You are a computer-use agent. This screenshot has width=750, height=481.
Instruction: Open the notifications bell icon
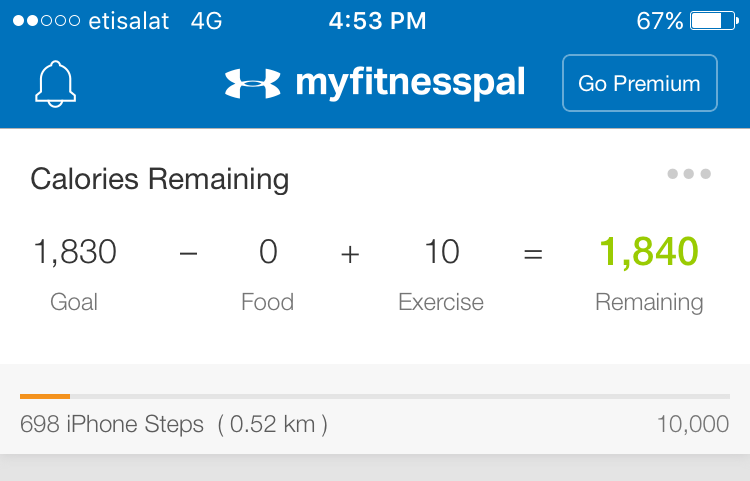click(55, 84)
